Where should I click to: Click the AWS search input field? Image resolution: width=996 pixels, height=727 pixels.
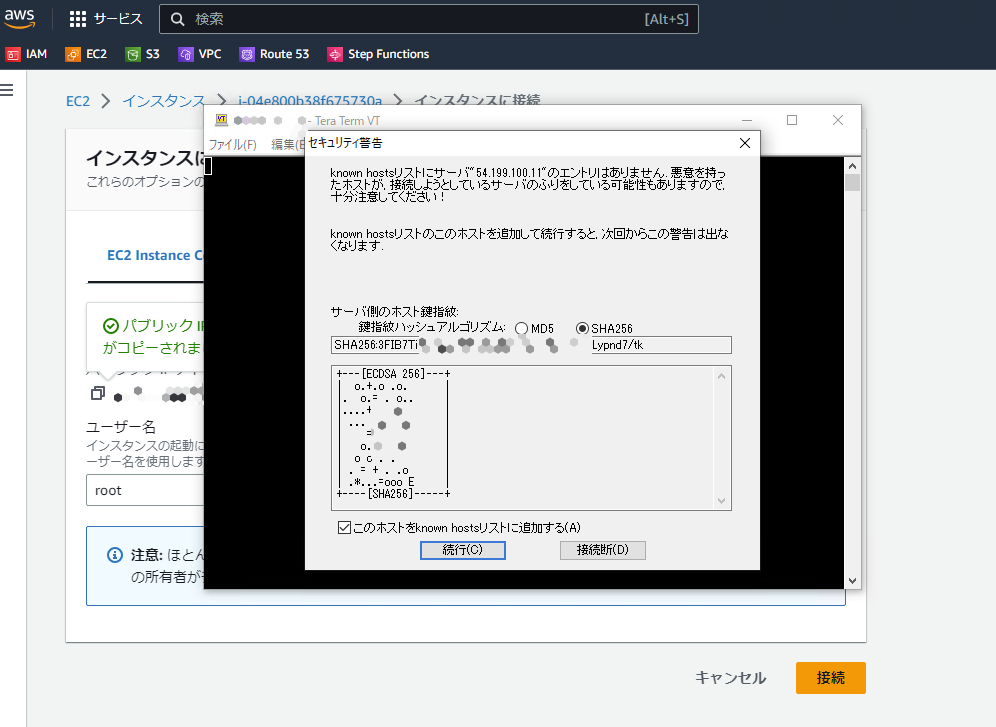tap(429, 19)
